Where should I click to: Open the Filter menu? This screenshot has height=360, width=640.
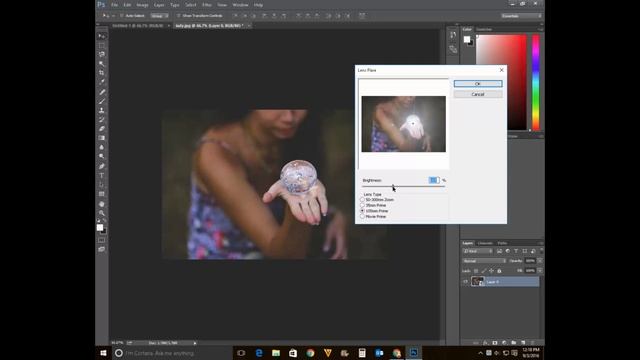207,5
